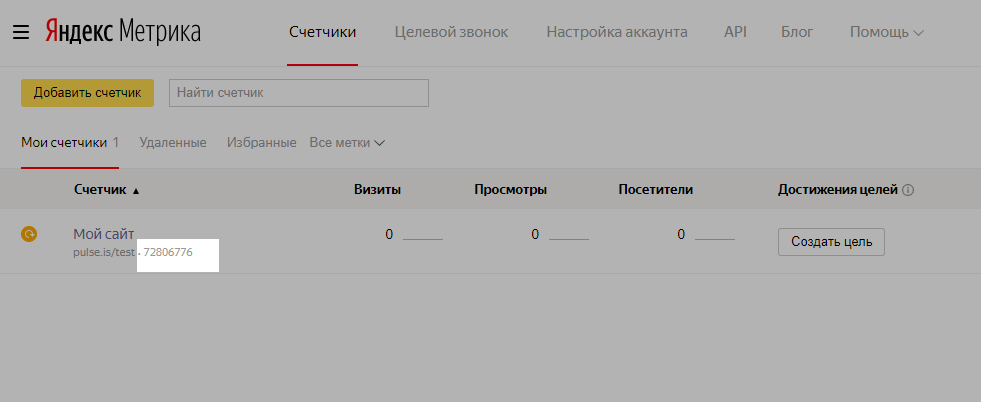Click the counter number 72806776

(167, 252)
